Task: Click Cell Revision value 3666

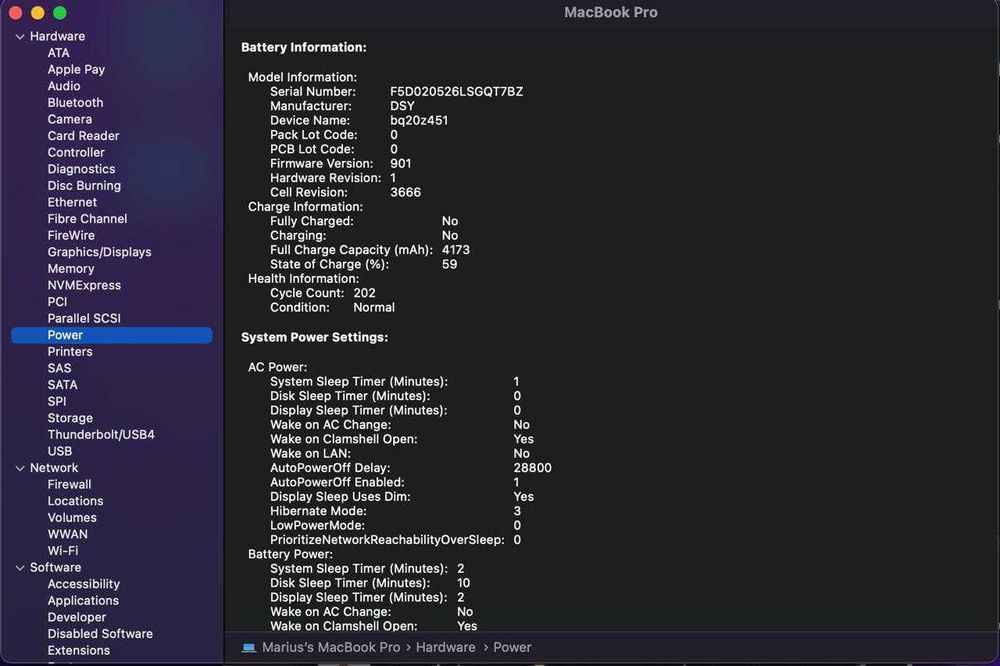Action: [405, 192]
